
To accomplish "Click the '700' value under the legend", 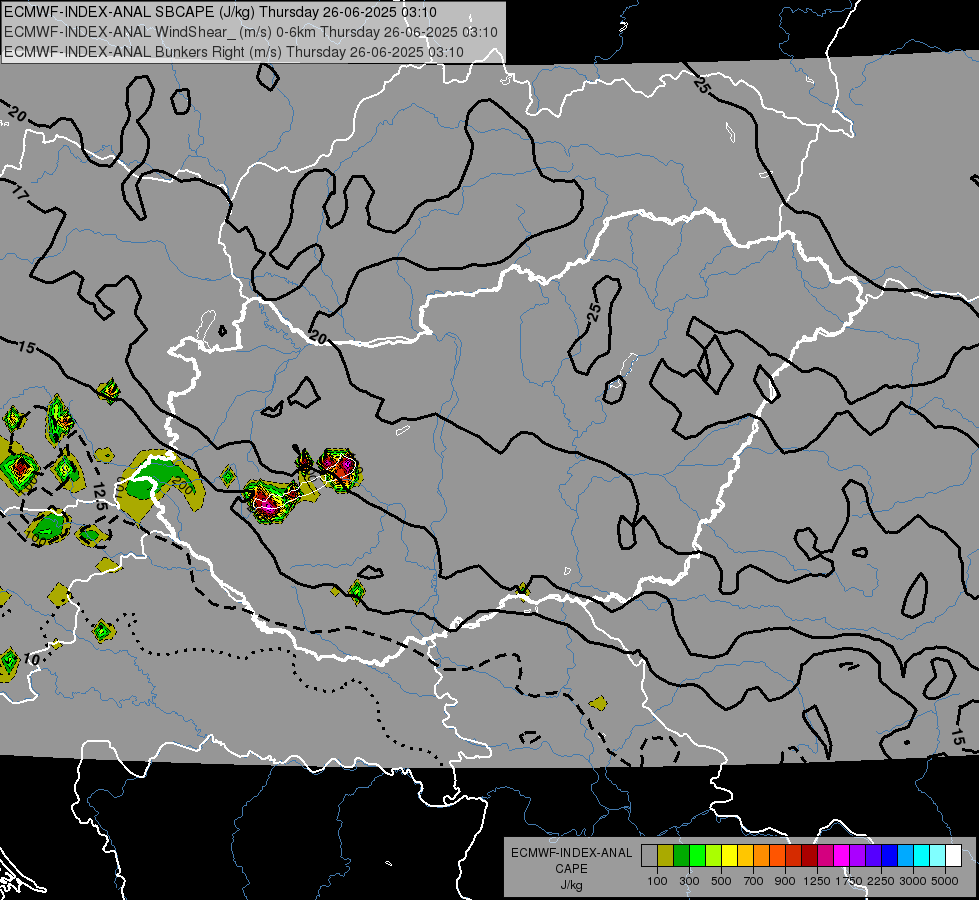I will click(754, 881).
